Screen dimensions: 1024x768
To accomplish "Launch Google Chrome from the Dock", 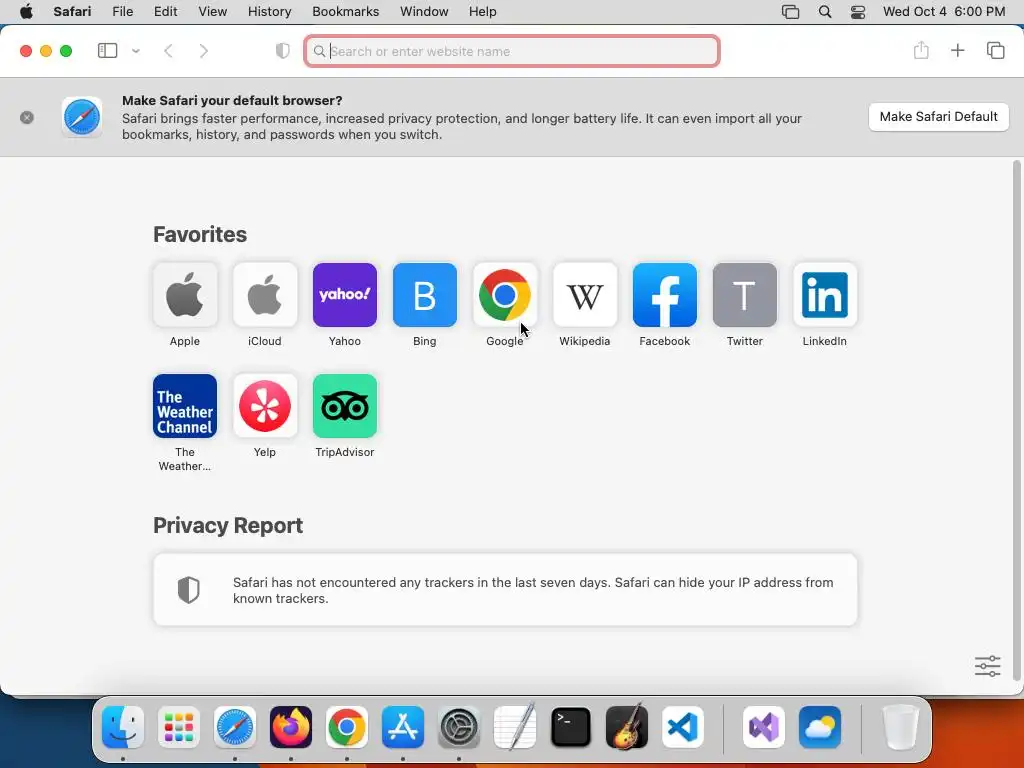I will (347, 727).
